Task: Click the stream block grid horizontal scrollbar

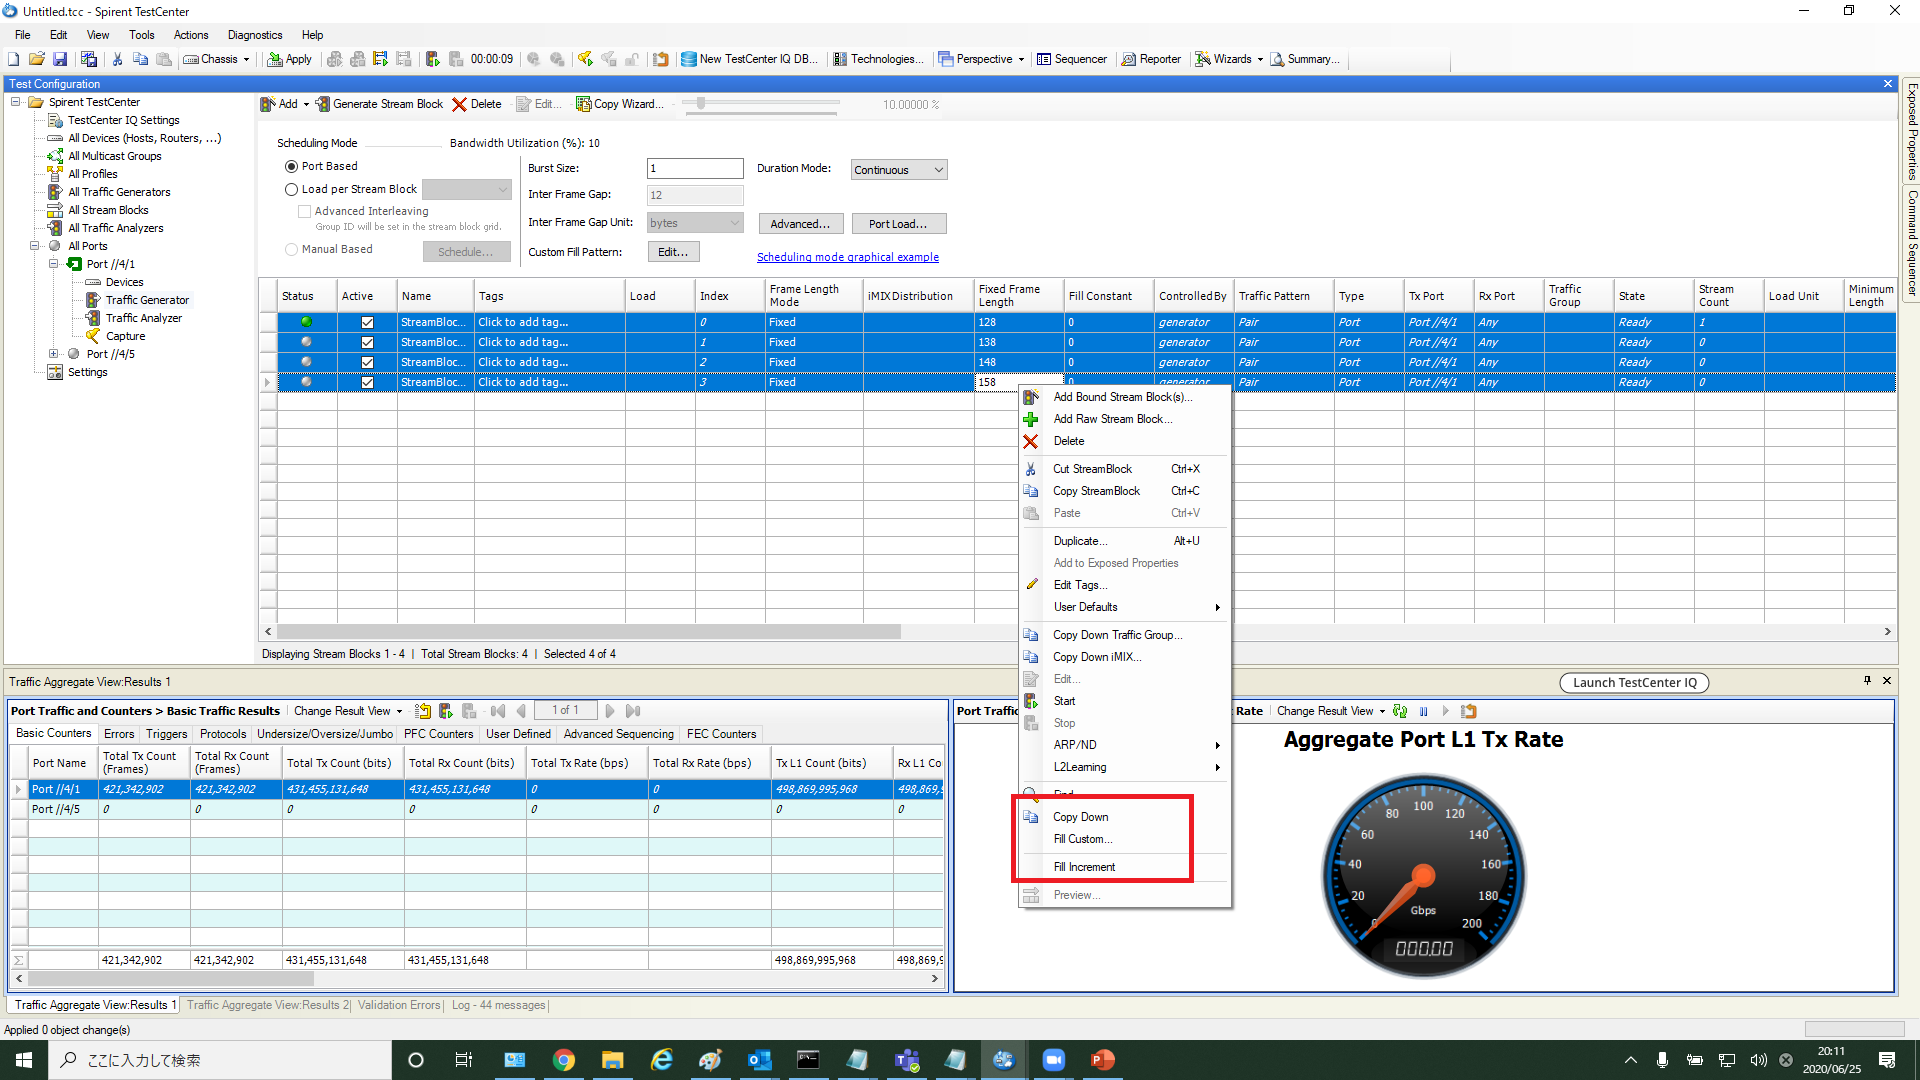Action: 589,632
